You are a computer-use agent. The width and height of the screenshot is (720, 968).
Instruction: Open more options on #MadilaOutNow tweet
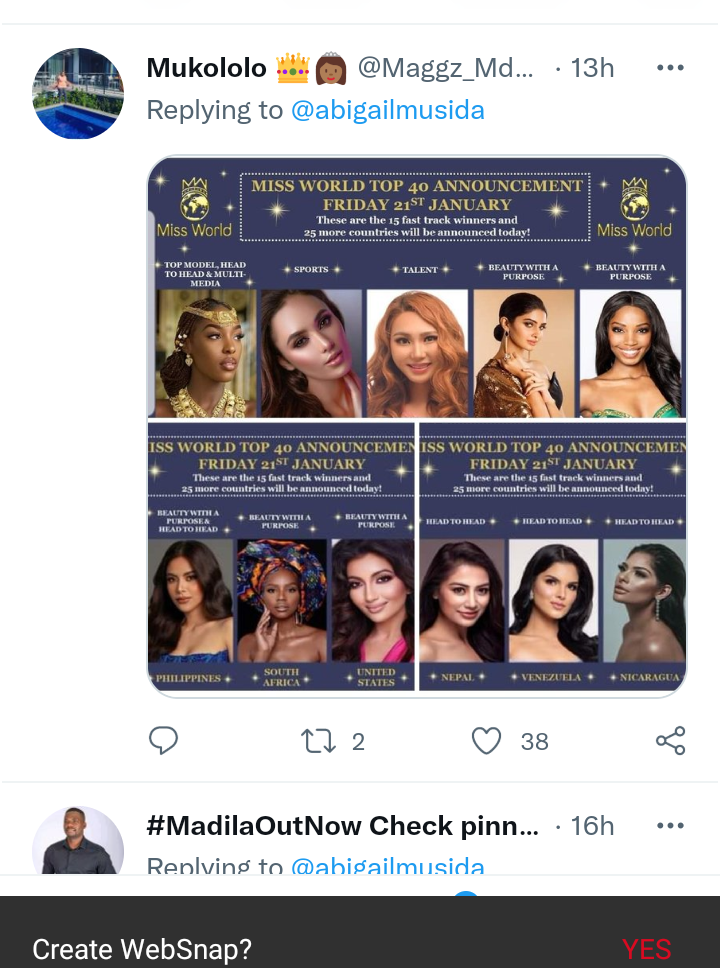[671, 825]
